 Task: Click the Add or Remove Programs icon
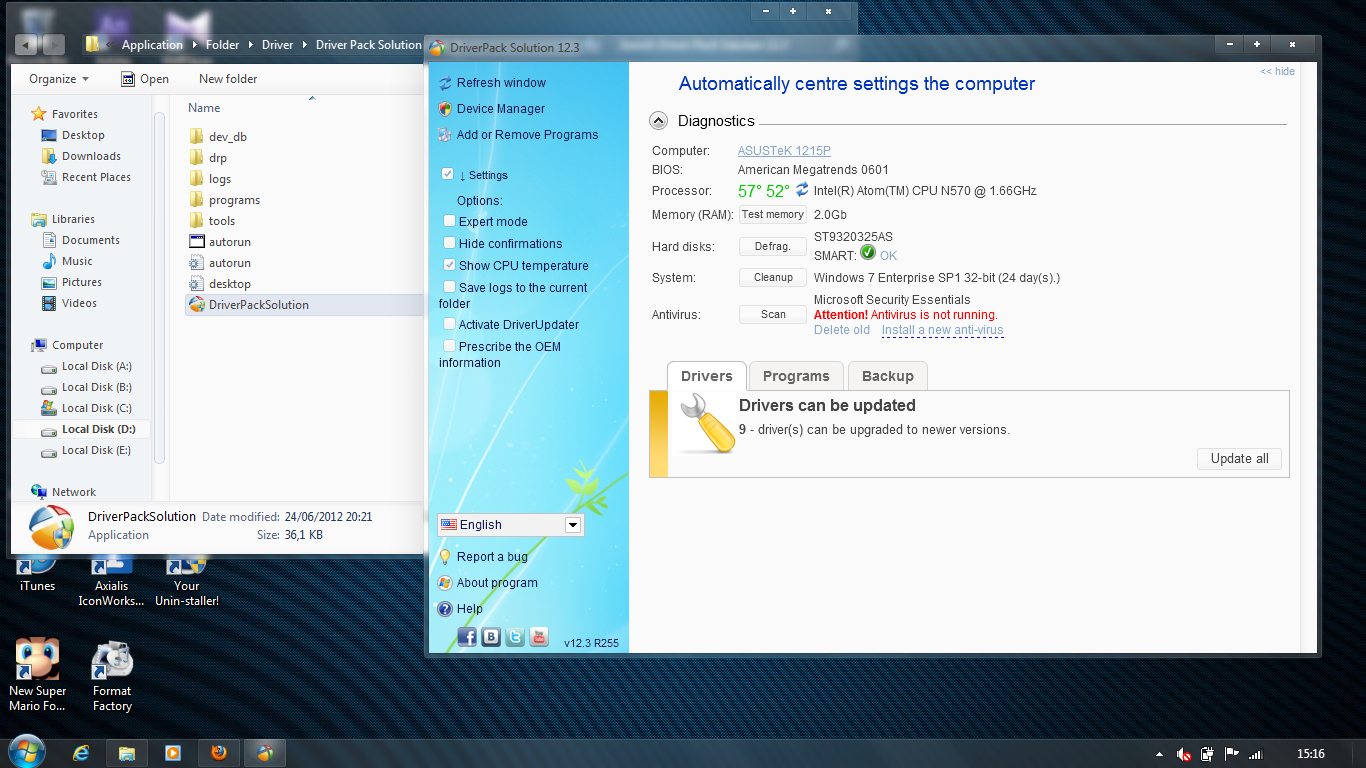click(445, 135)
